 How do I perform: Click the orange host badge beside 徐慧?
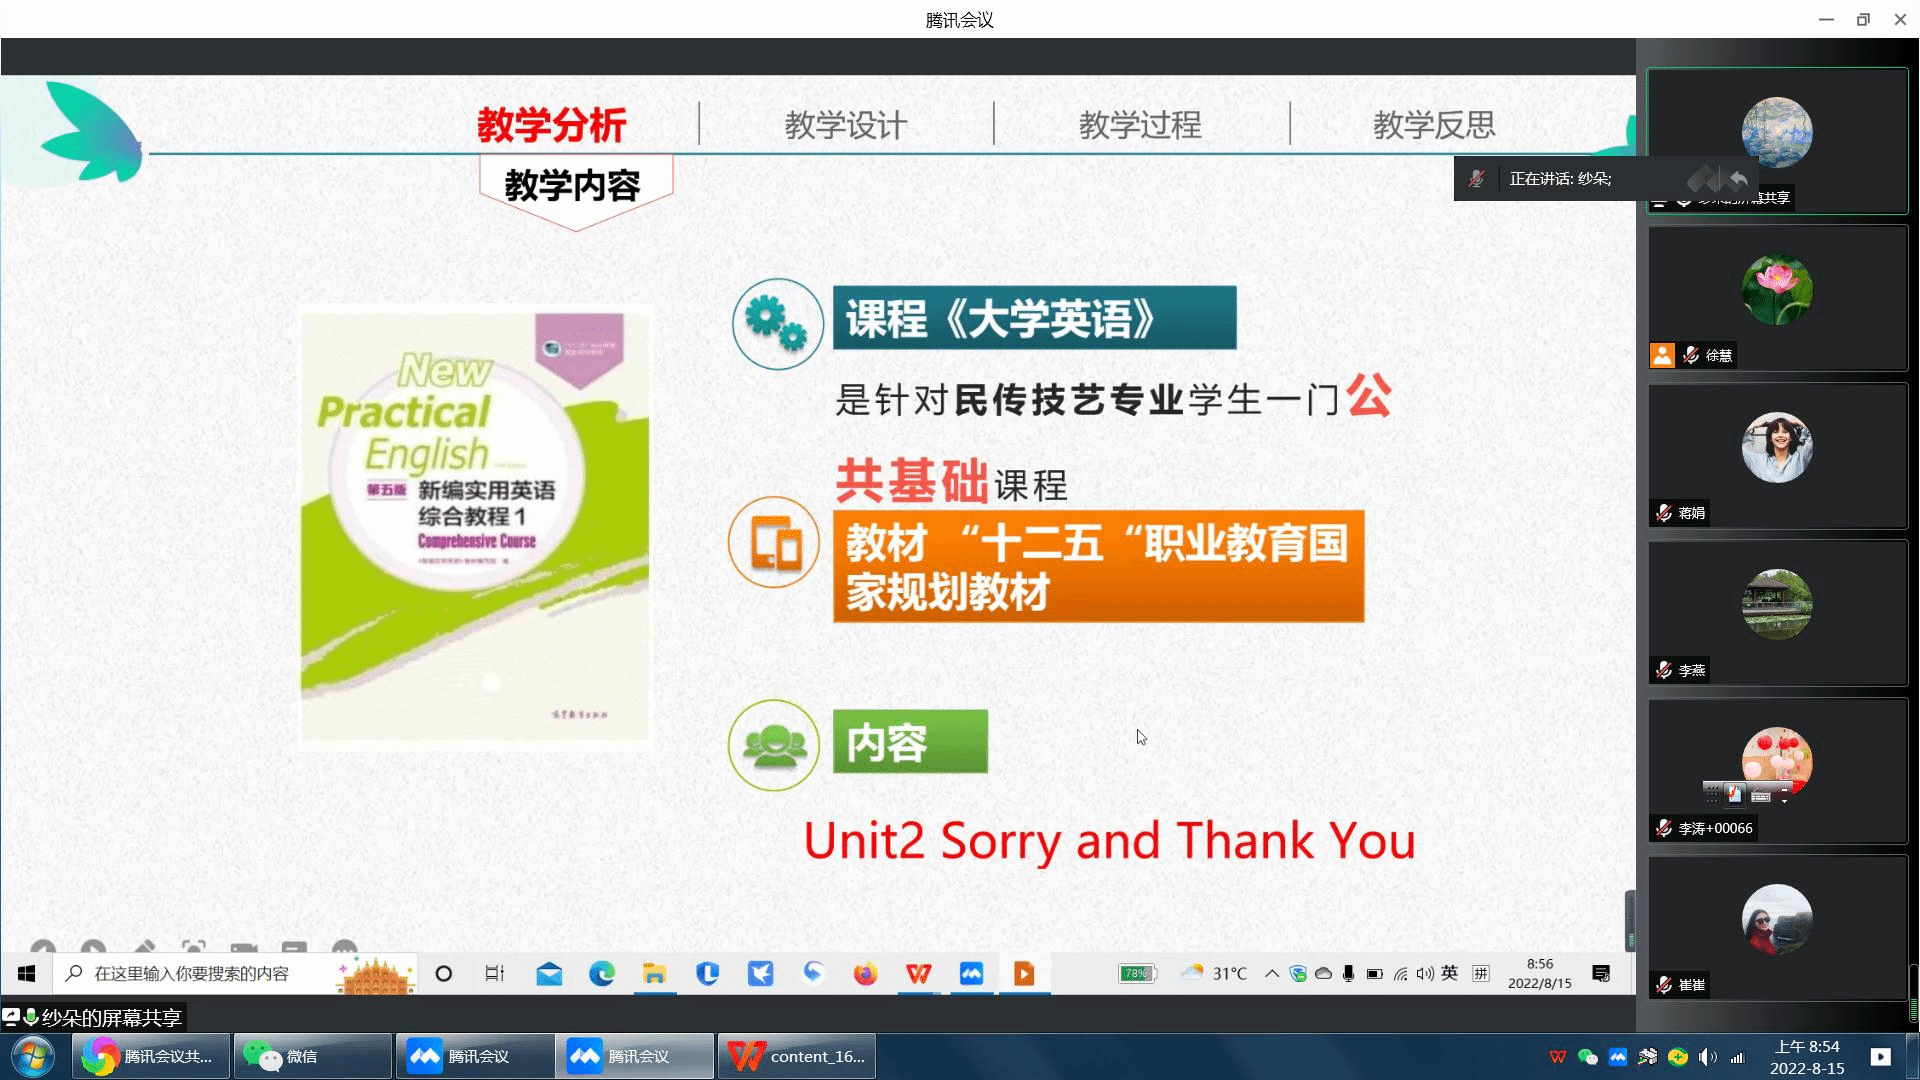[1662, 355]
